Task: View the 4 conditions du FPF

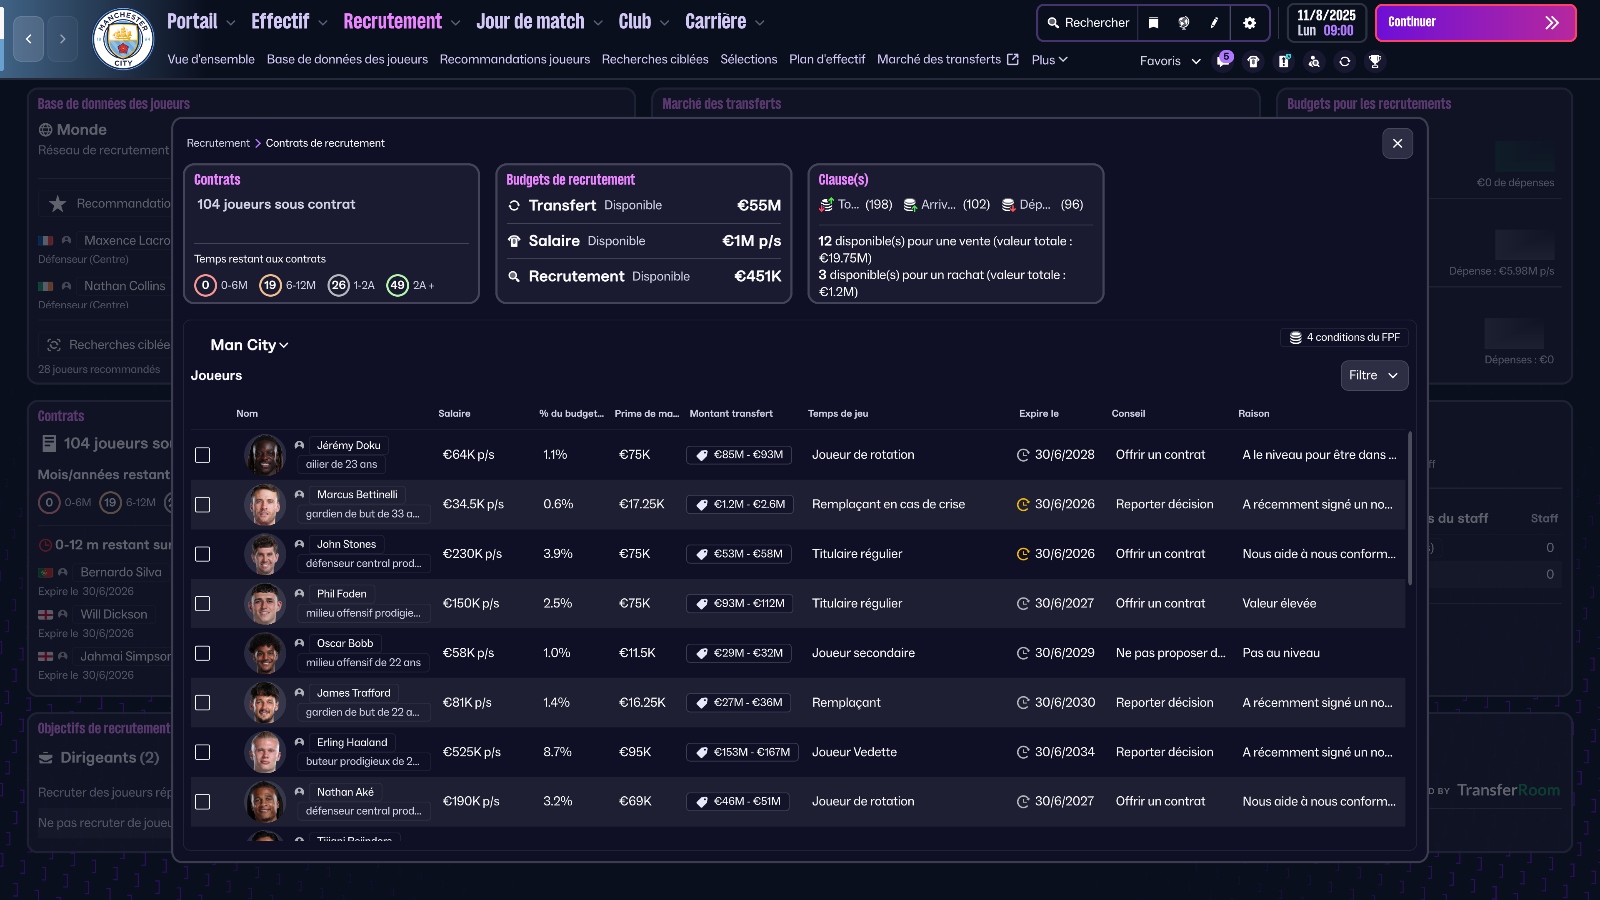Action: coord(1344,337)
